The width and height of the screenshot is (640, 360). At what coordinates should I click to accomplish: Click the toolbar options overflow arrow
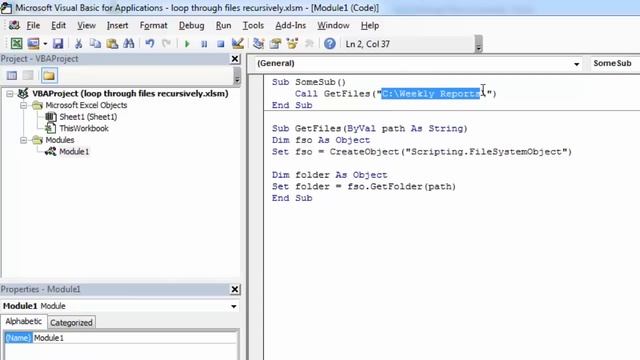(x=478, y=44)
